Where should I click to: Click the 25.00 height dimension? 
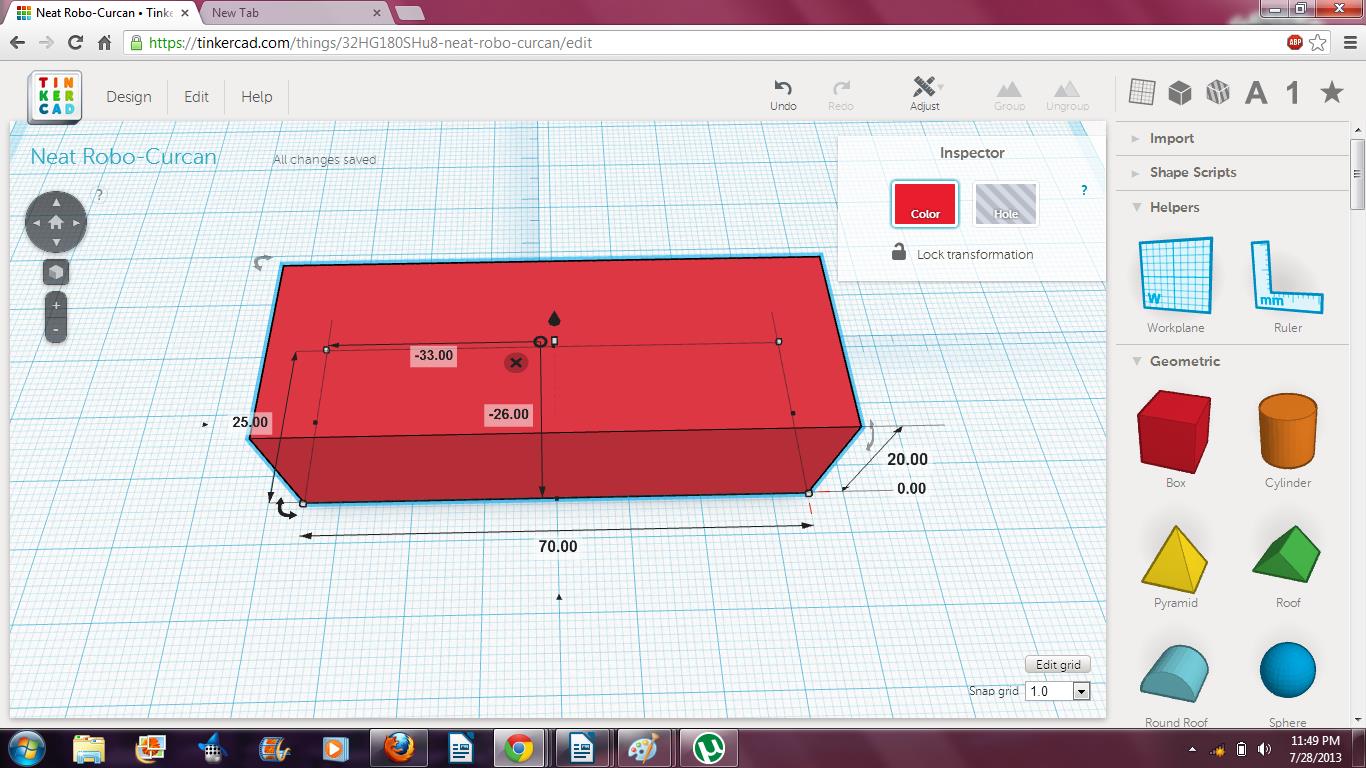[250, 422]
